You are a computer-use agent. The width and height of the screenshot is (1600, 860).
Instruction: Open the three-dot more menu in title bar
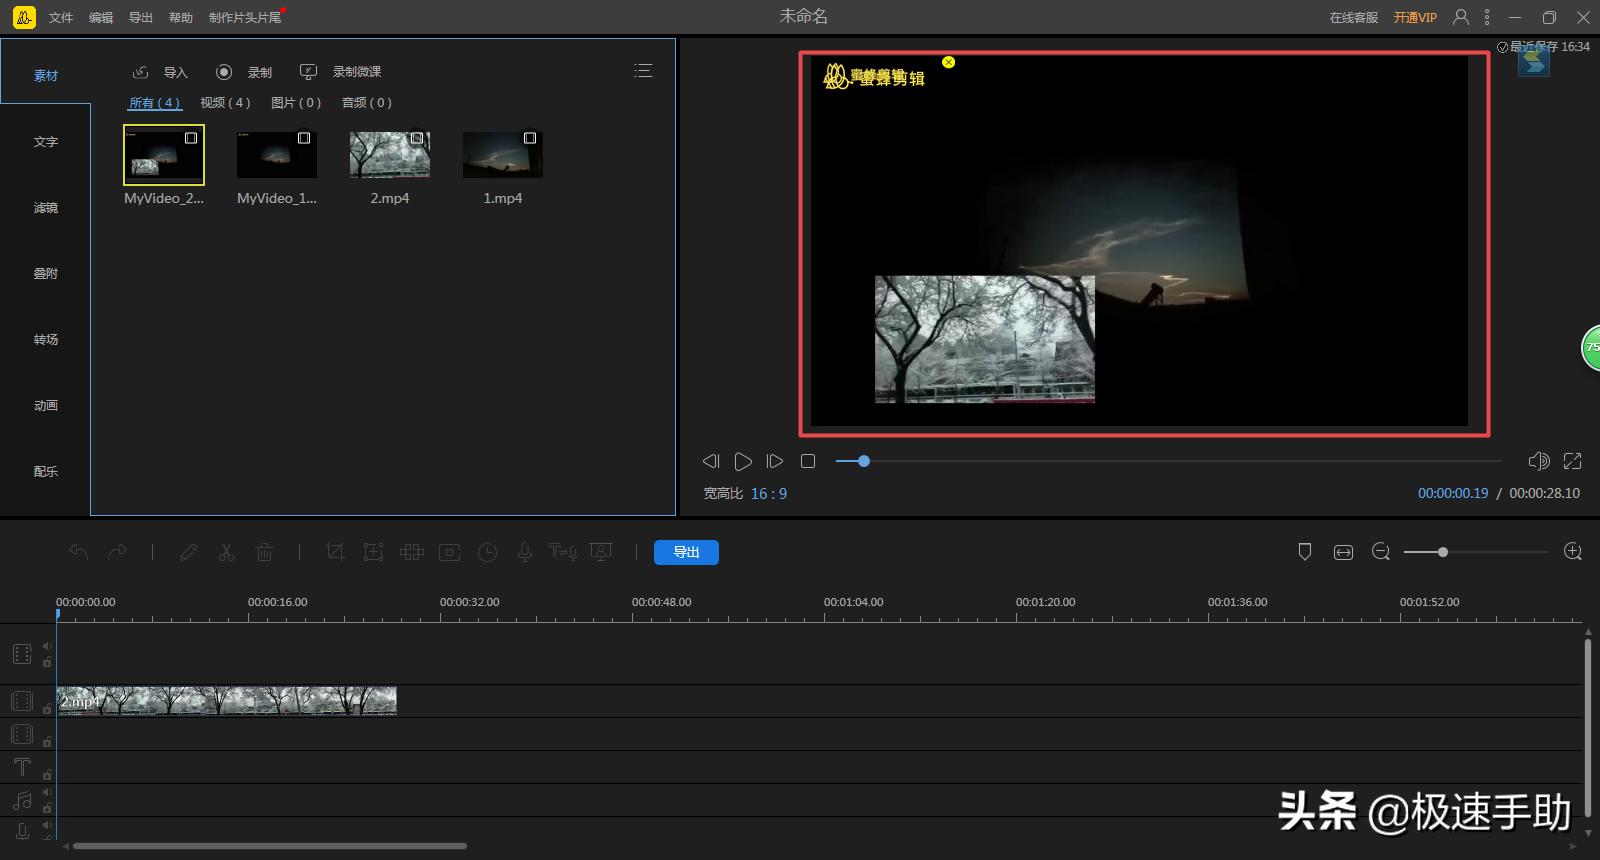[x=1487, y=17]
